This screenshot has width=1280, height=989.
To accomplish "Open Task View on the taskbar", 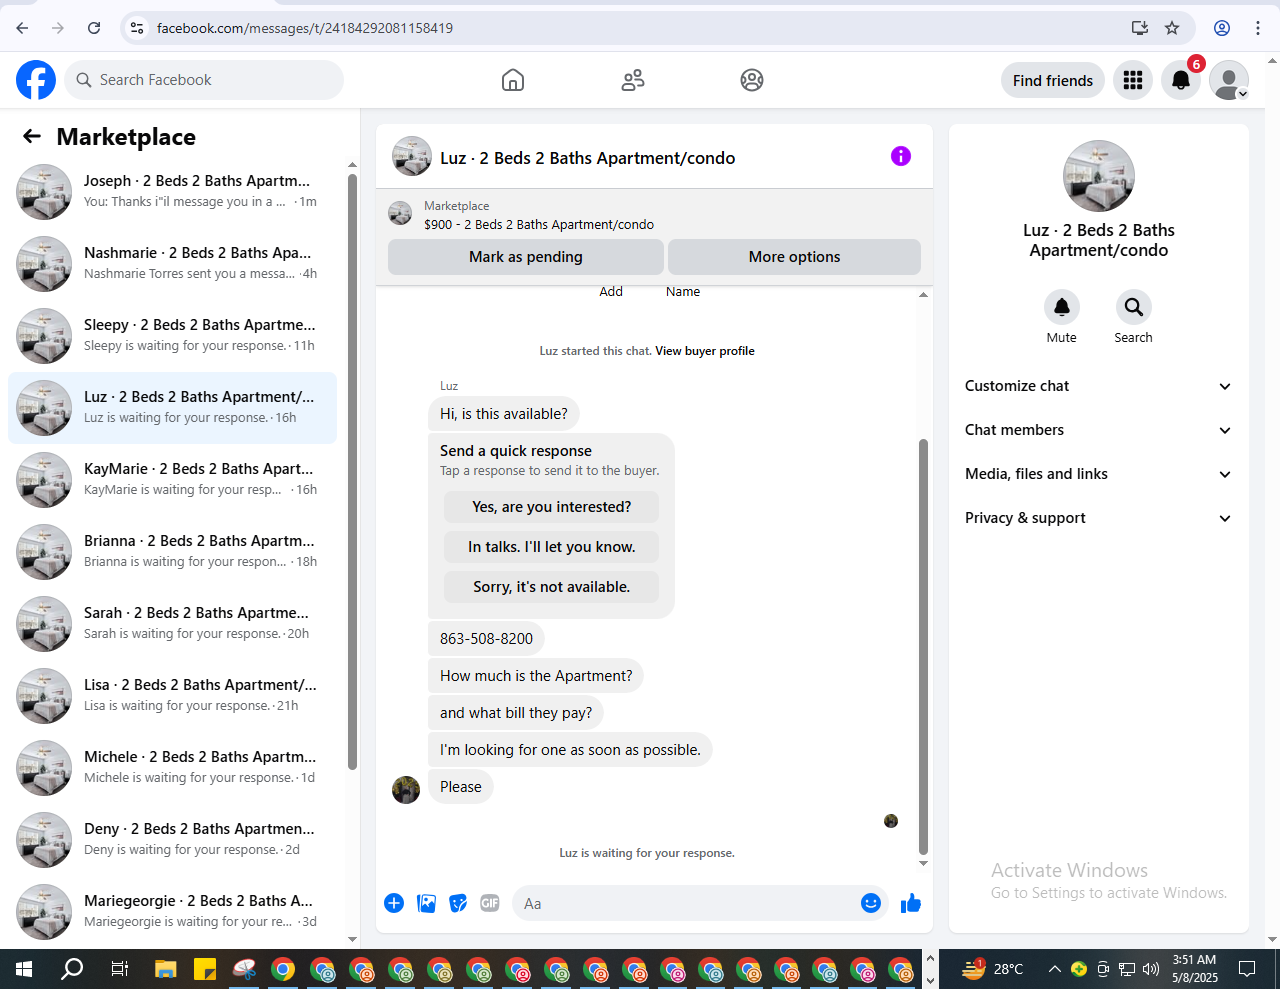I will [119, 968].
